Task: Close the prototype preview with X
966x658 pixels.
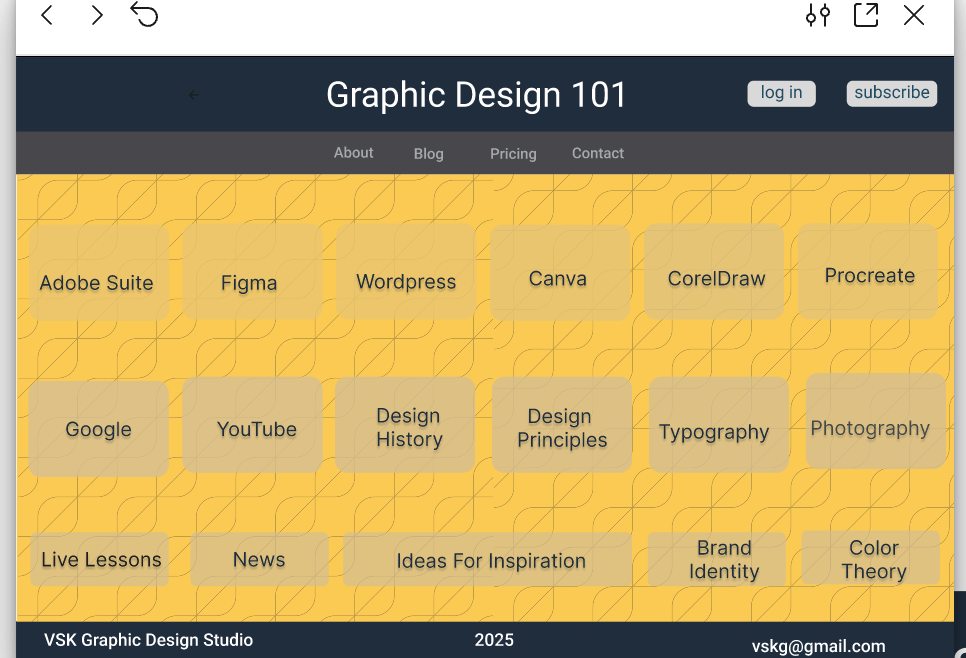Action: click(914, 15)
